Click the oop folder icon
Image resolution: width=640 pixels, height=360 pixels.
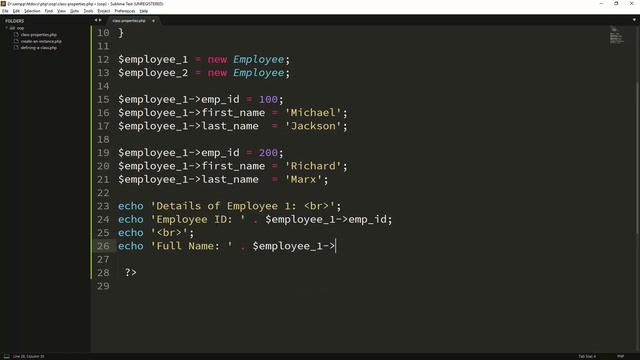tap(12, 28)
